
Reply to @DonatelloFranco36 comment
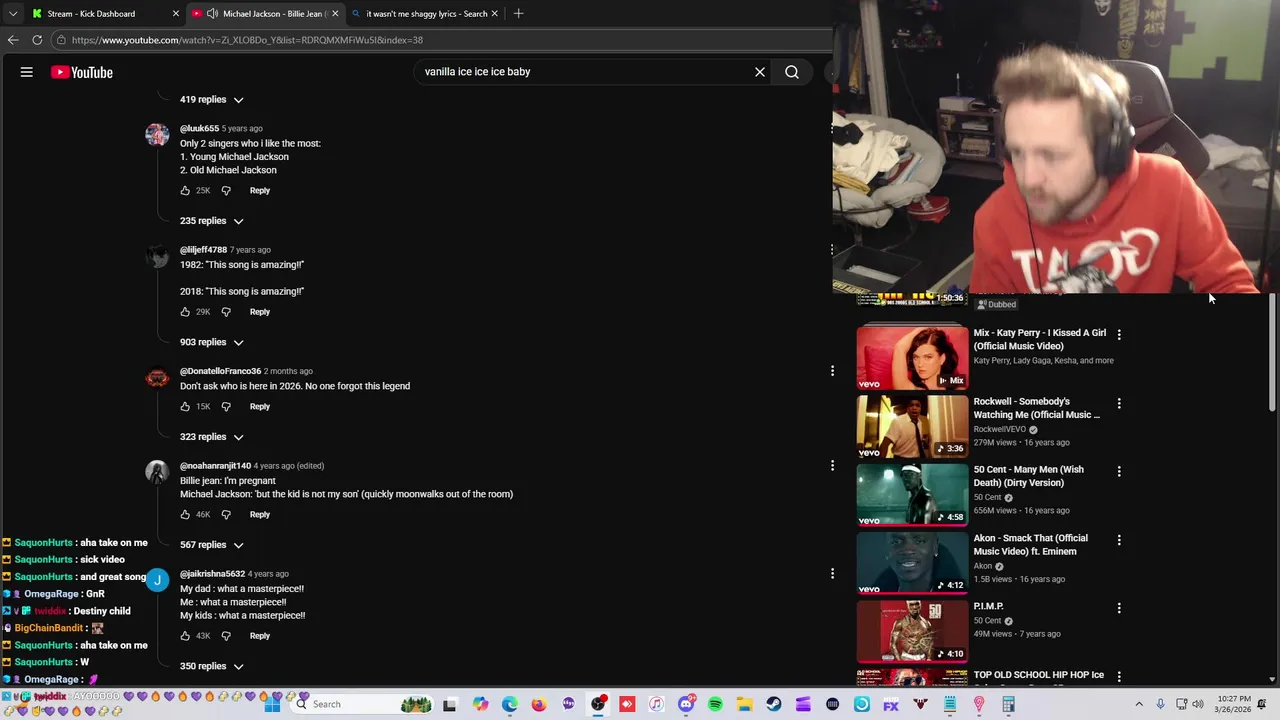click(260, 407)
